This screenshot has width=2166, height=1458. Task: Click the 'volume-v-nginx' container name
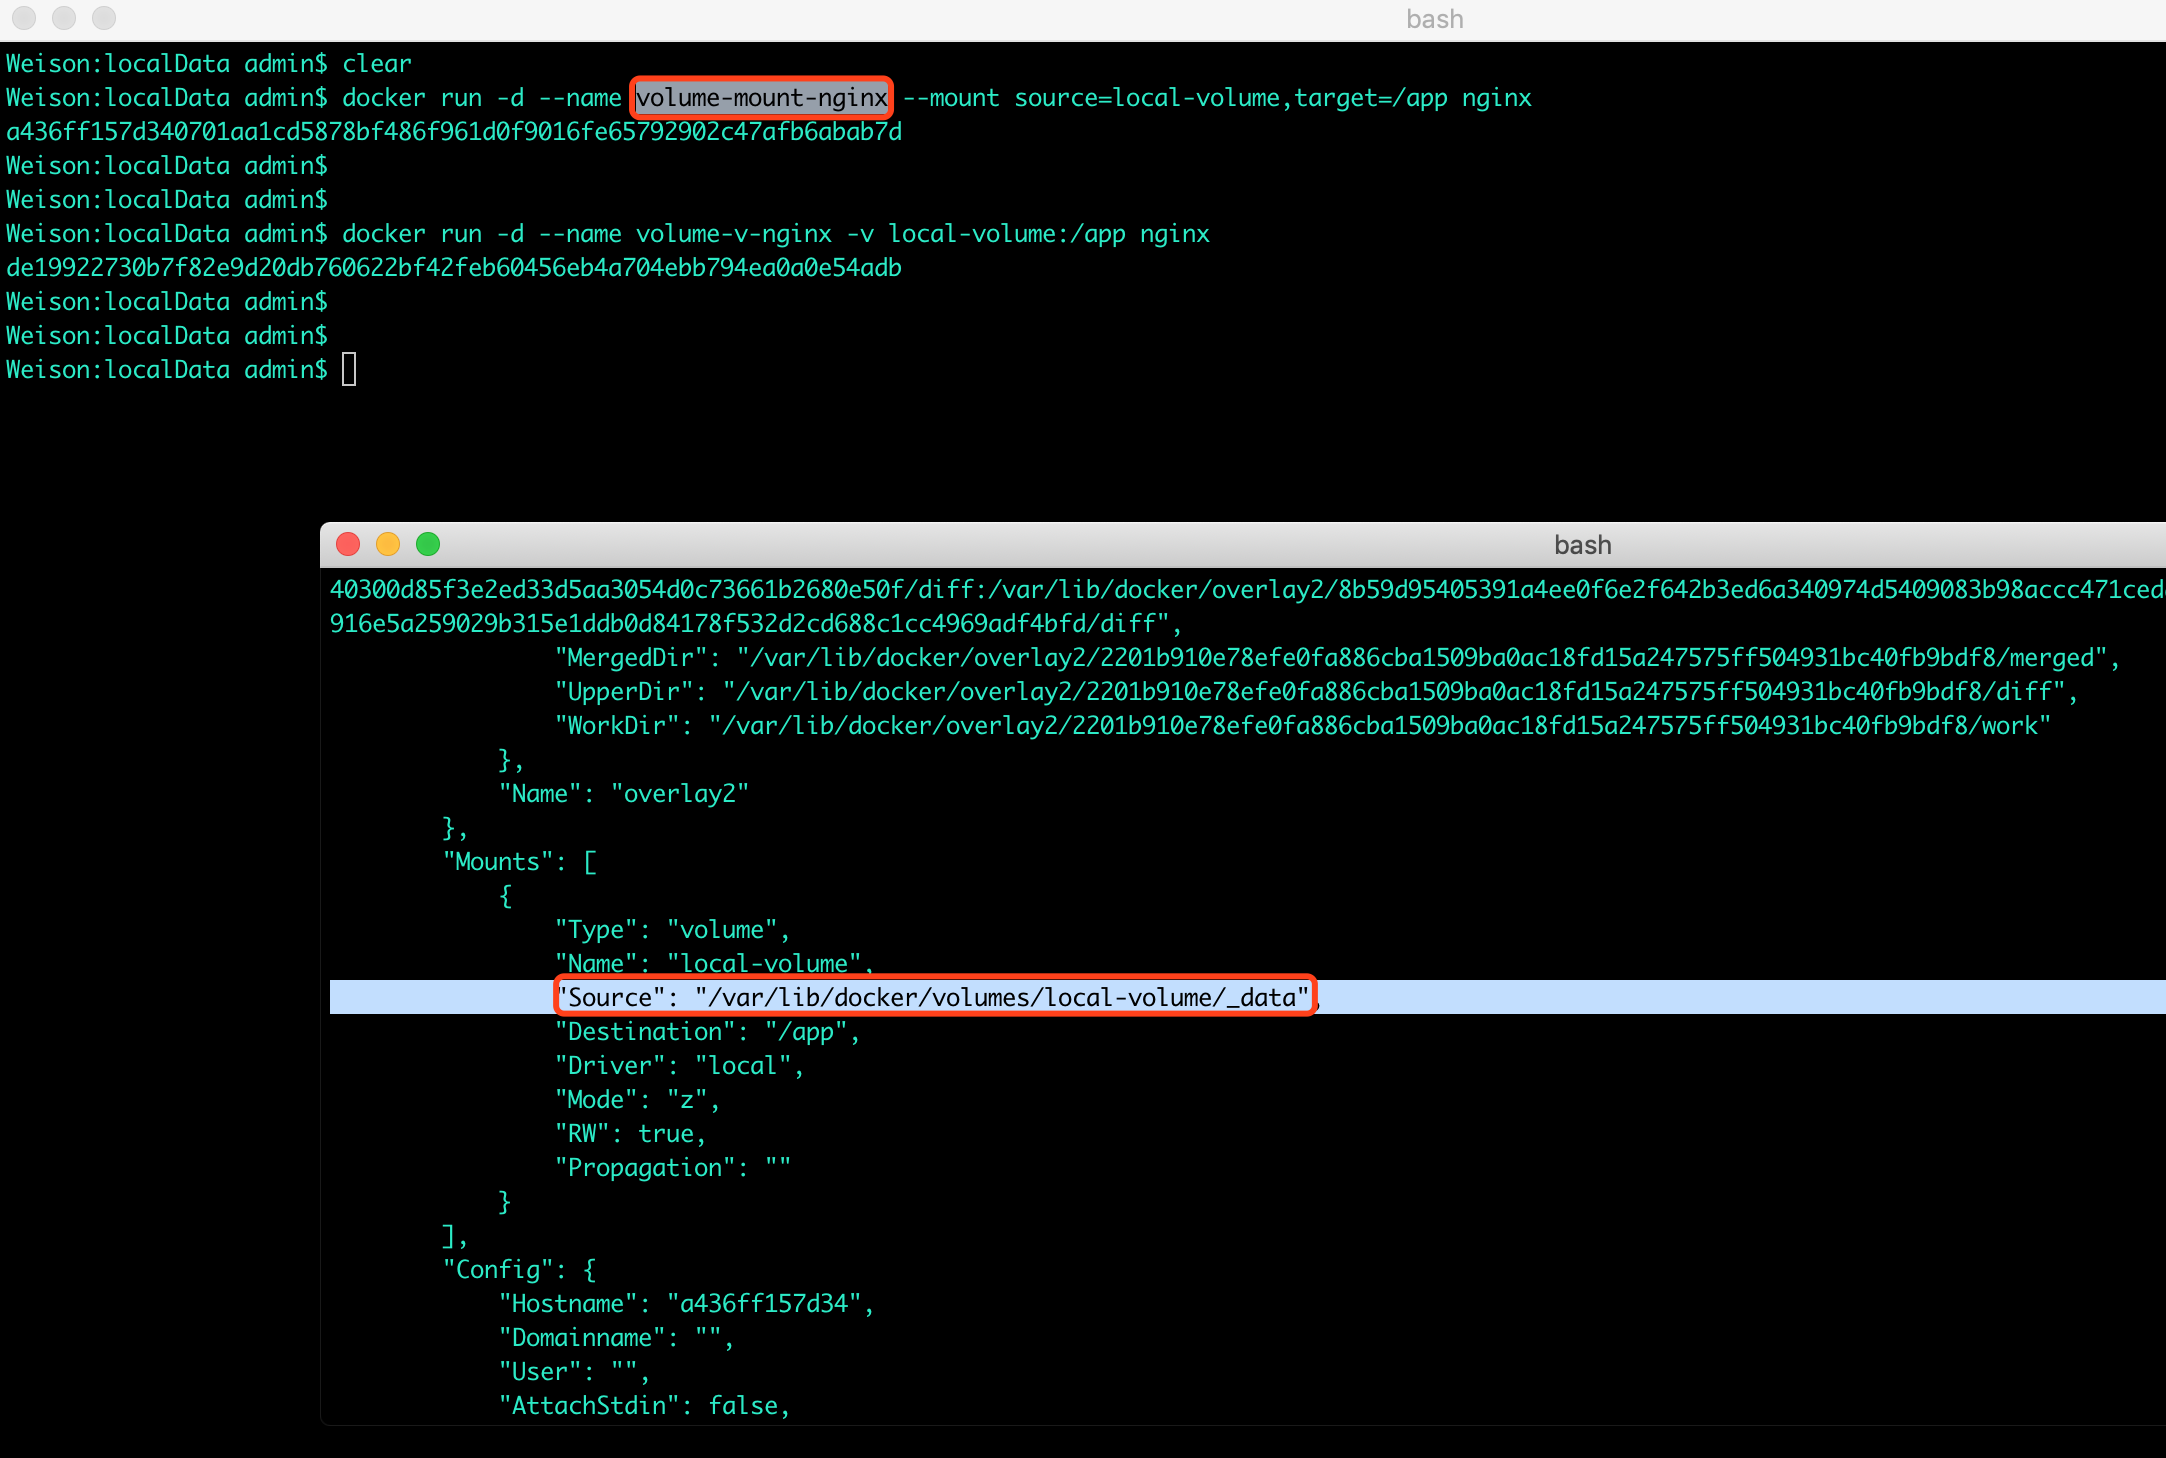(x=734, y=234)
